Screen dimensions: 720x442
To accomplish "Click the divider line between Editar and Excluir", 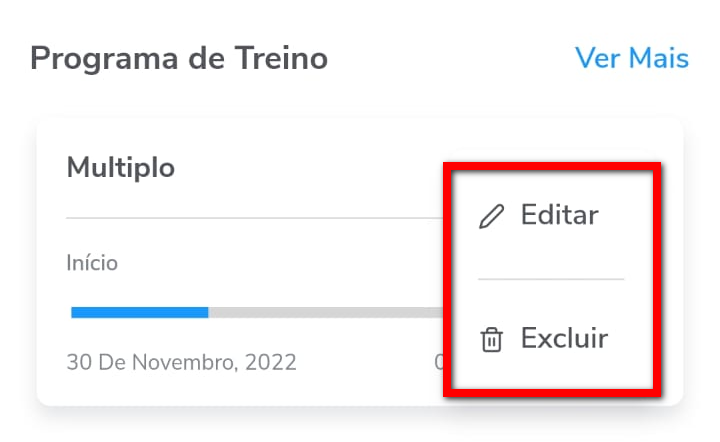I will [550, 279].
